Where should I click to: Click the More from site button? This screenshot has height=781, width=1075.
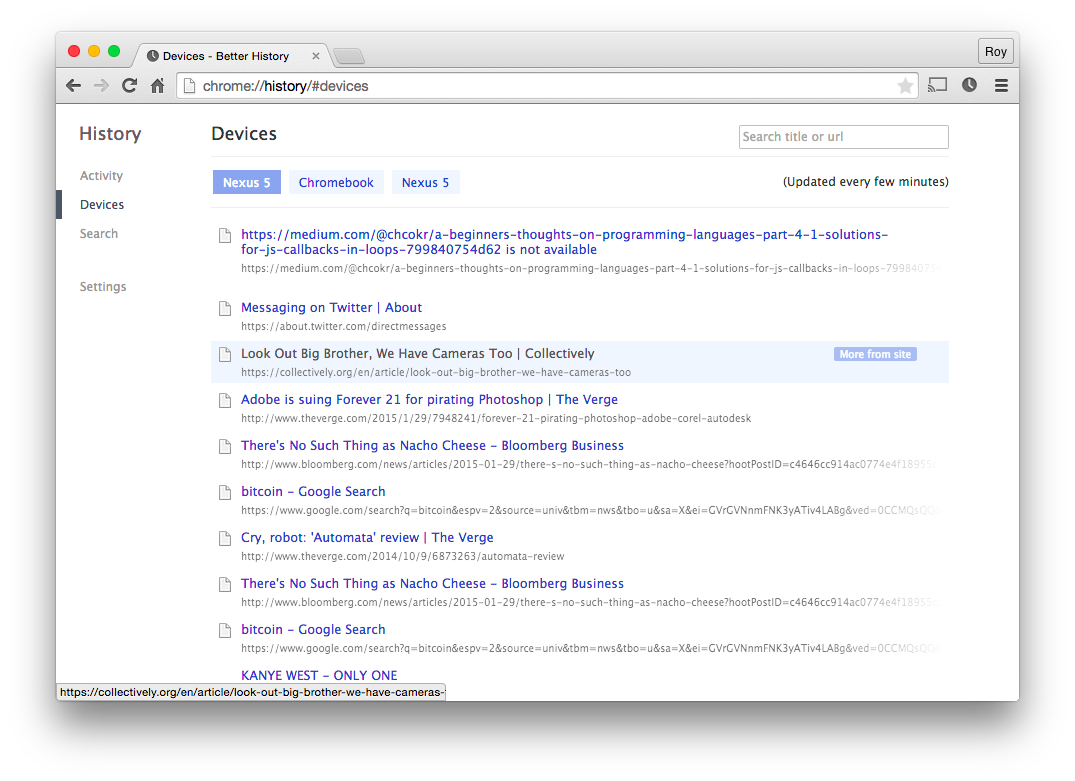click(875, 355)
